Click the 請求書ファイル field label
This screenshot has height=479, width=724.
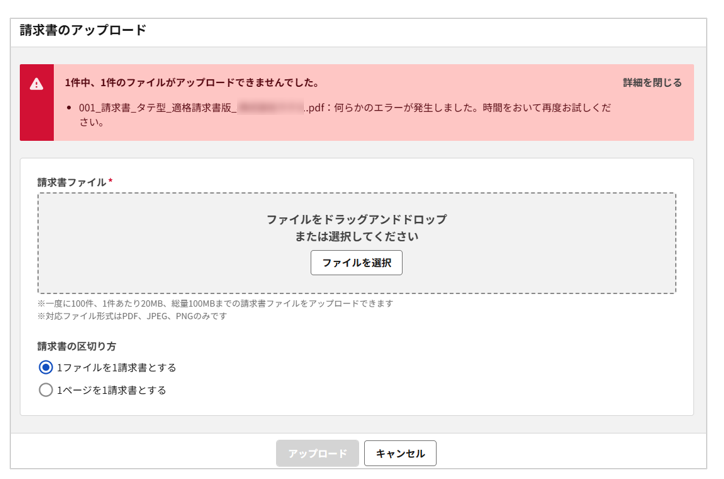71,182
